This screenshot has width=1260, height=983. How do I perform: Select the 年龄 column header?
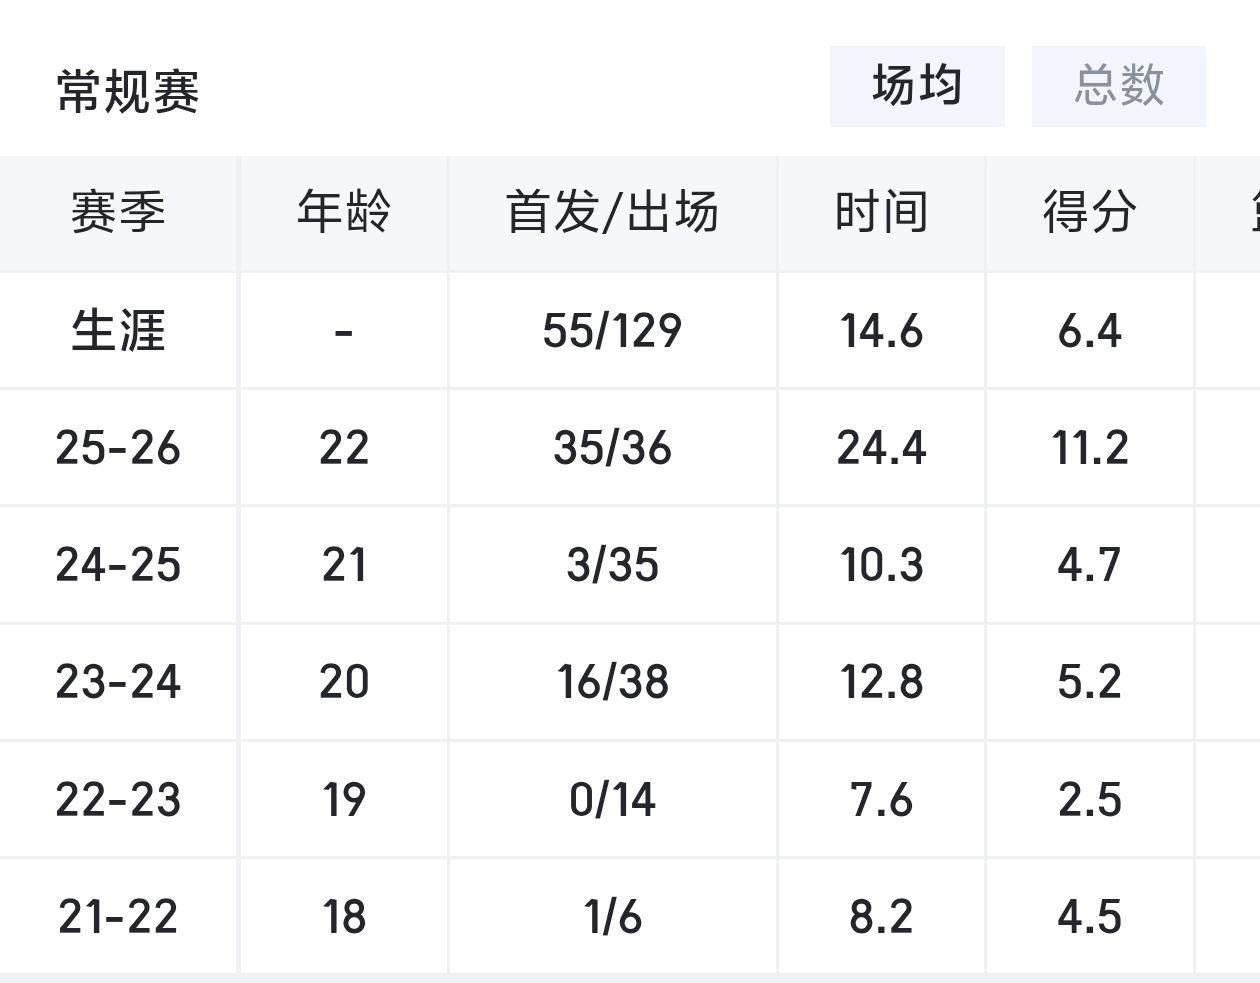(344, 213)
